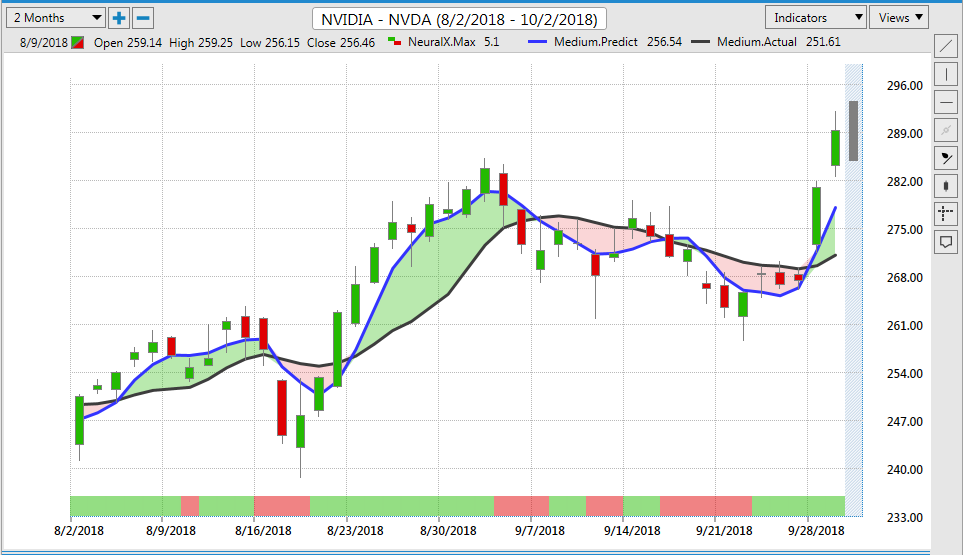Click the 'Open 259.14' value

(128, 43)
